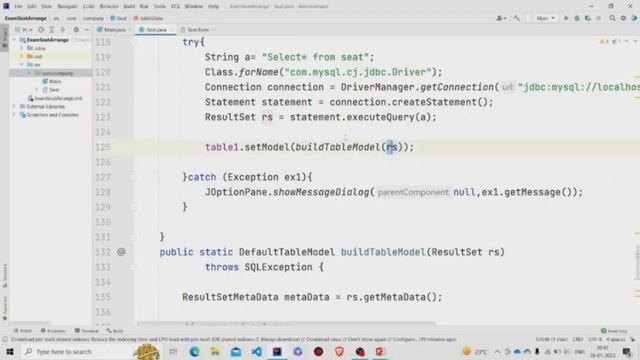
Task: Open the Project view selector dropdown
Action: (24, 30)
